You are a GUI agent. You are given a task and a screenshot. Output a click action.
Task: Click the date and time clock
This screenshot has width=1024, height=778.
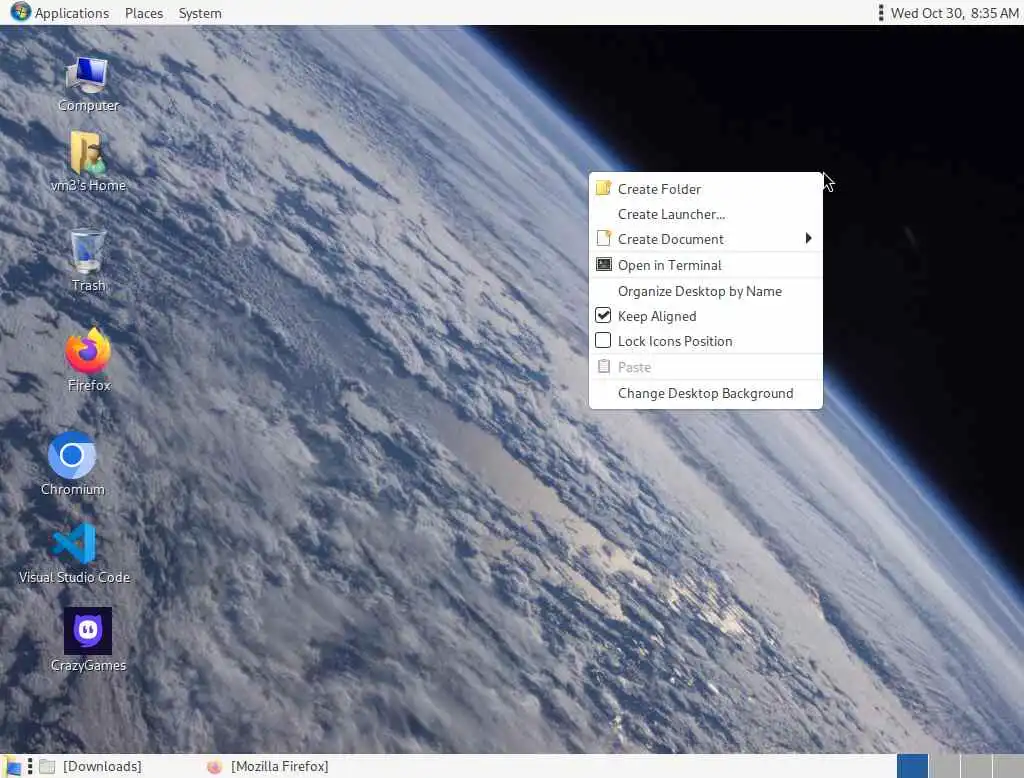(954, 13)
